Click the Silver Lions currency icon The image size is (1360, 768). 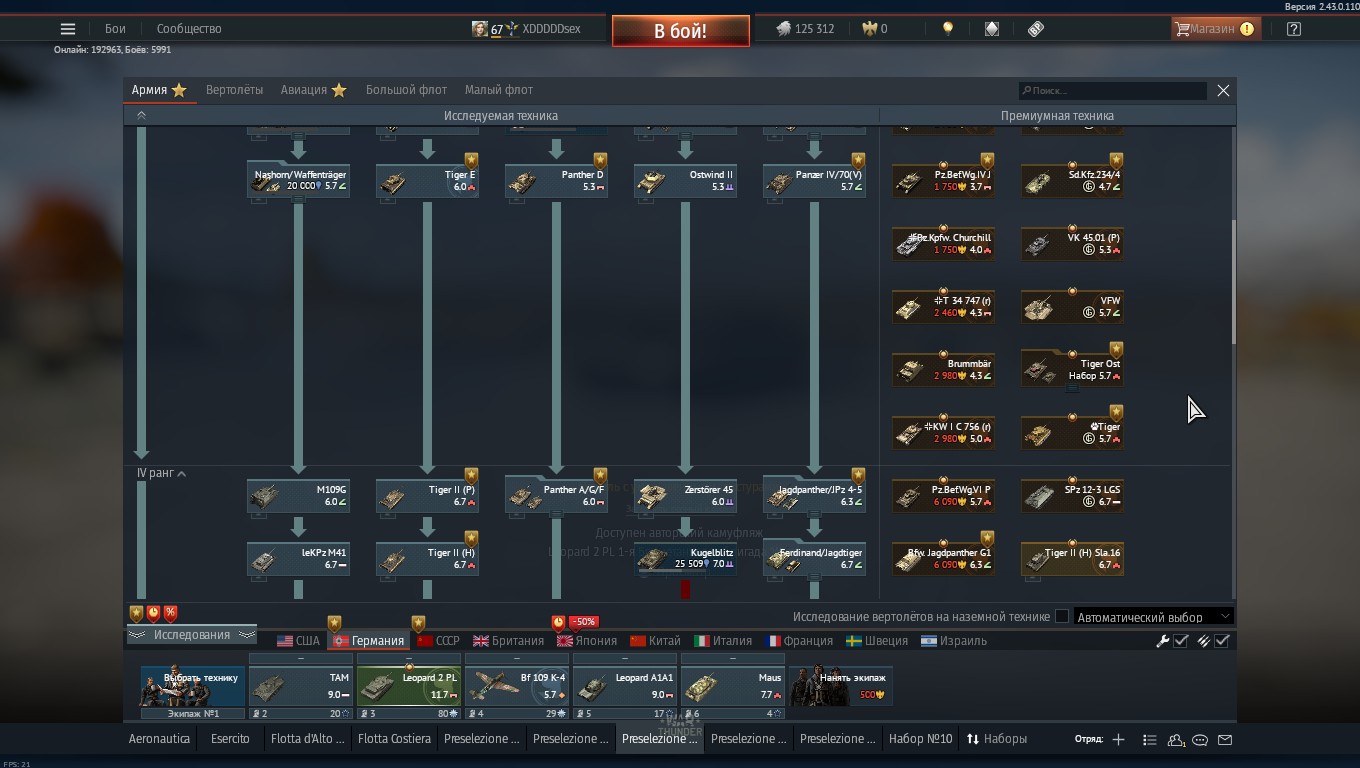(783, 29)
